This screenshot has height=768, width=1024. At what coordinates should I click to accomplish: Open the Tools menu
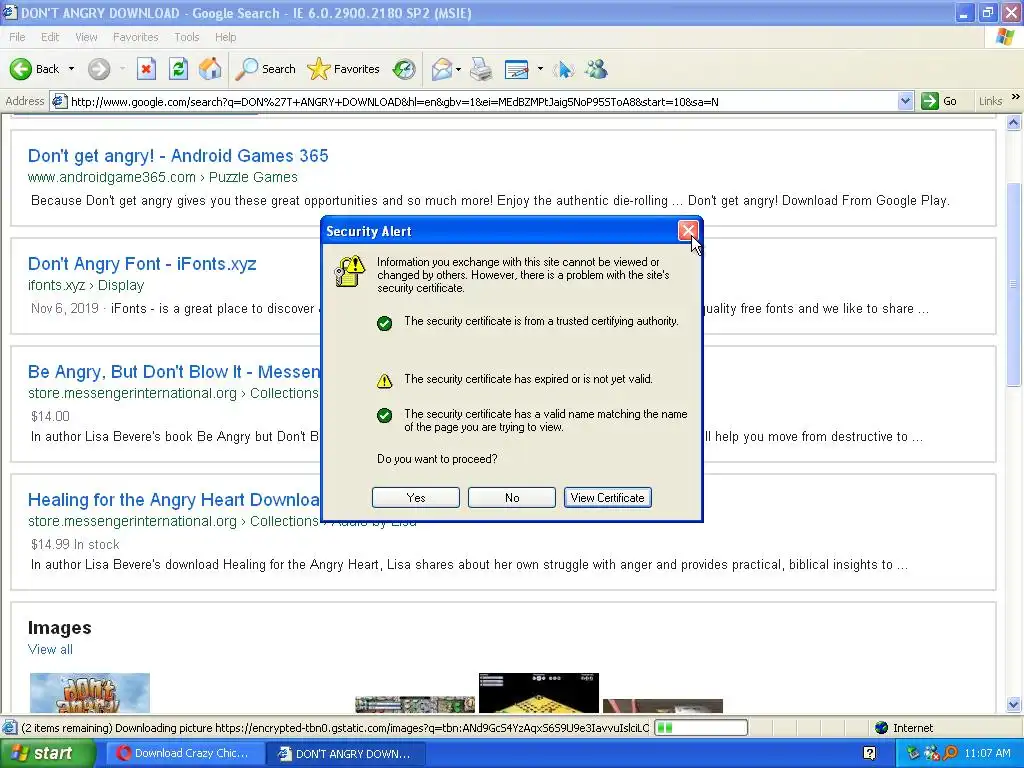pos(186,37)
